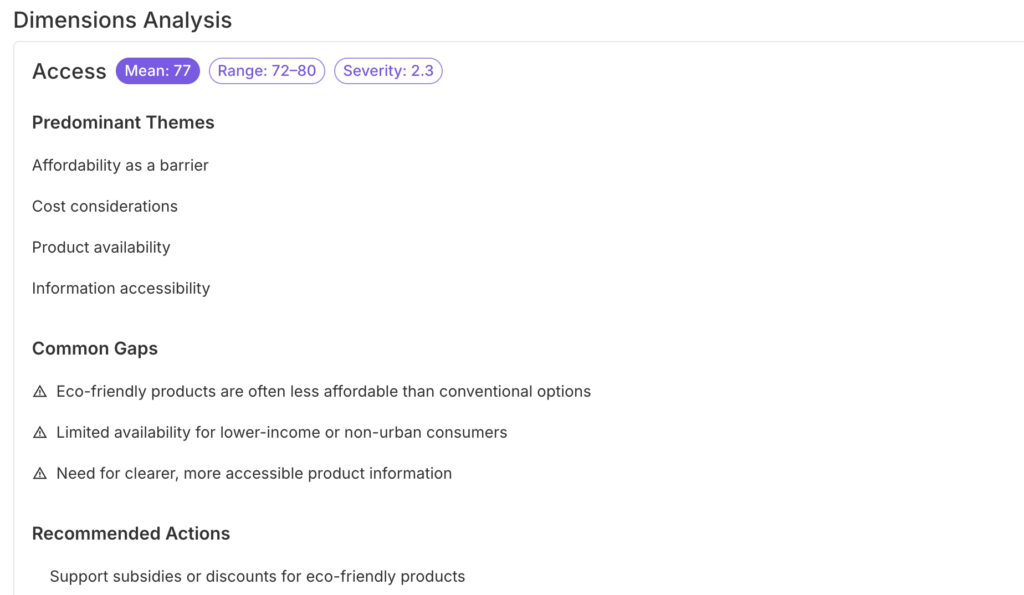
Task: Click the Severity: 2.3 badge
Action: coord(388,71)
